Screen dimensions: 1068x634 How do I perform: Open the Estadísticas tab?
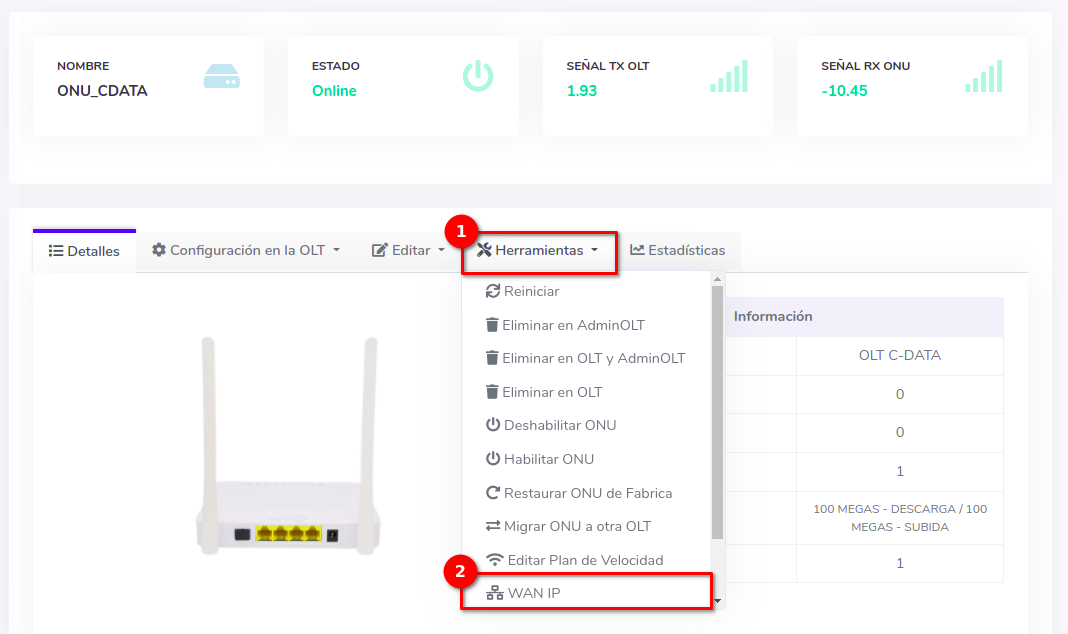tap(678, 250)
